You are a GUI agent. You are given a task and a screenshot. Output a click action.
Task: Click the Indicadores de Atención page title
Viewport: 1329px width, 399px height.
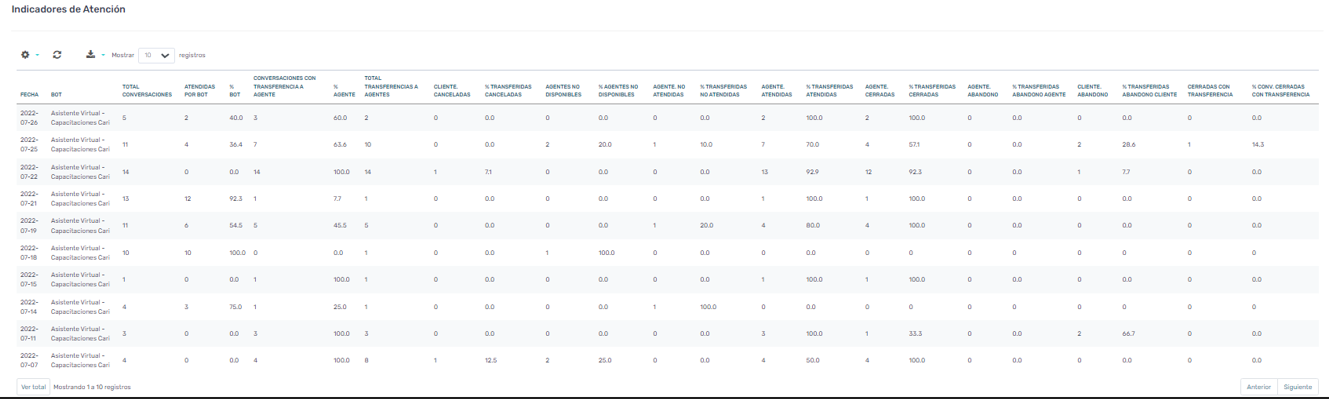pyautogui.click(x=68, y=9)
